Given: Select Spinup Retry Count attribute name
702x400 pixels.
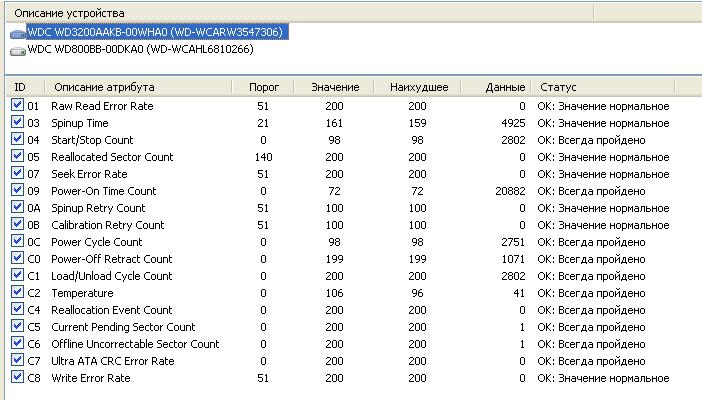Looking at the screenshot, I should [98, 208].
